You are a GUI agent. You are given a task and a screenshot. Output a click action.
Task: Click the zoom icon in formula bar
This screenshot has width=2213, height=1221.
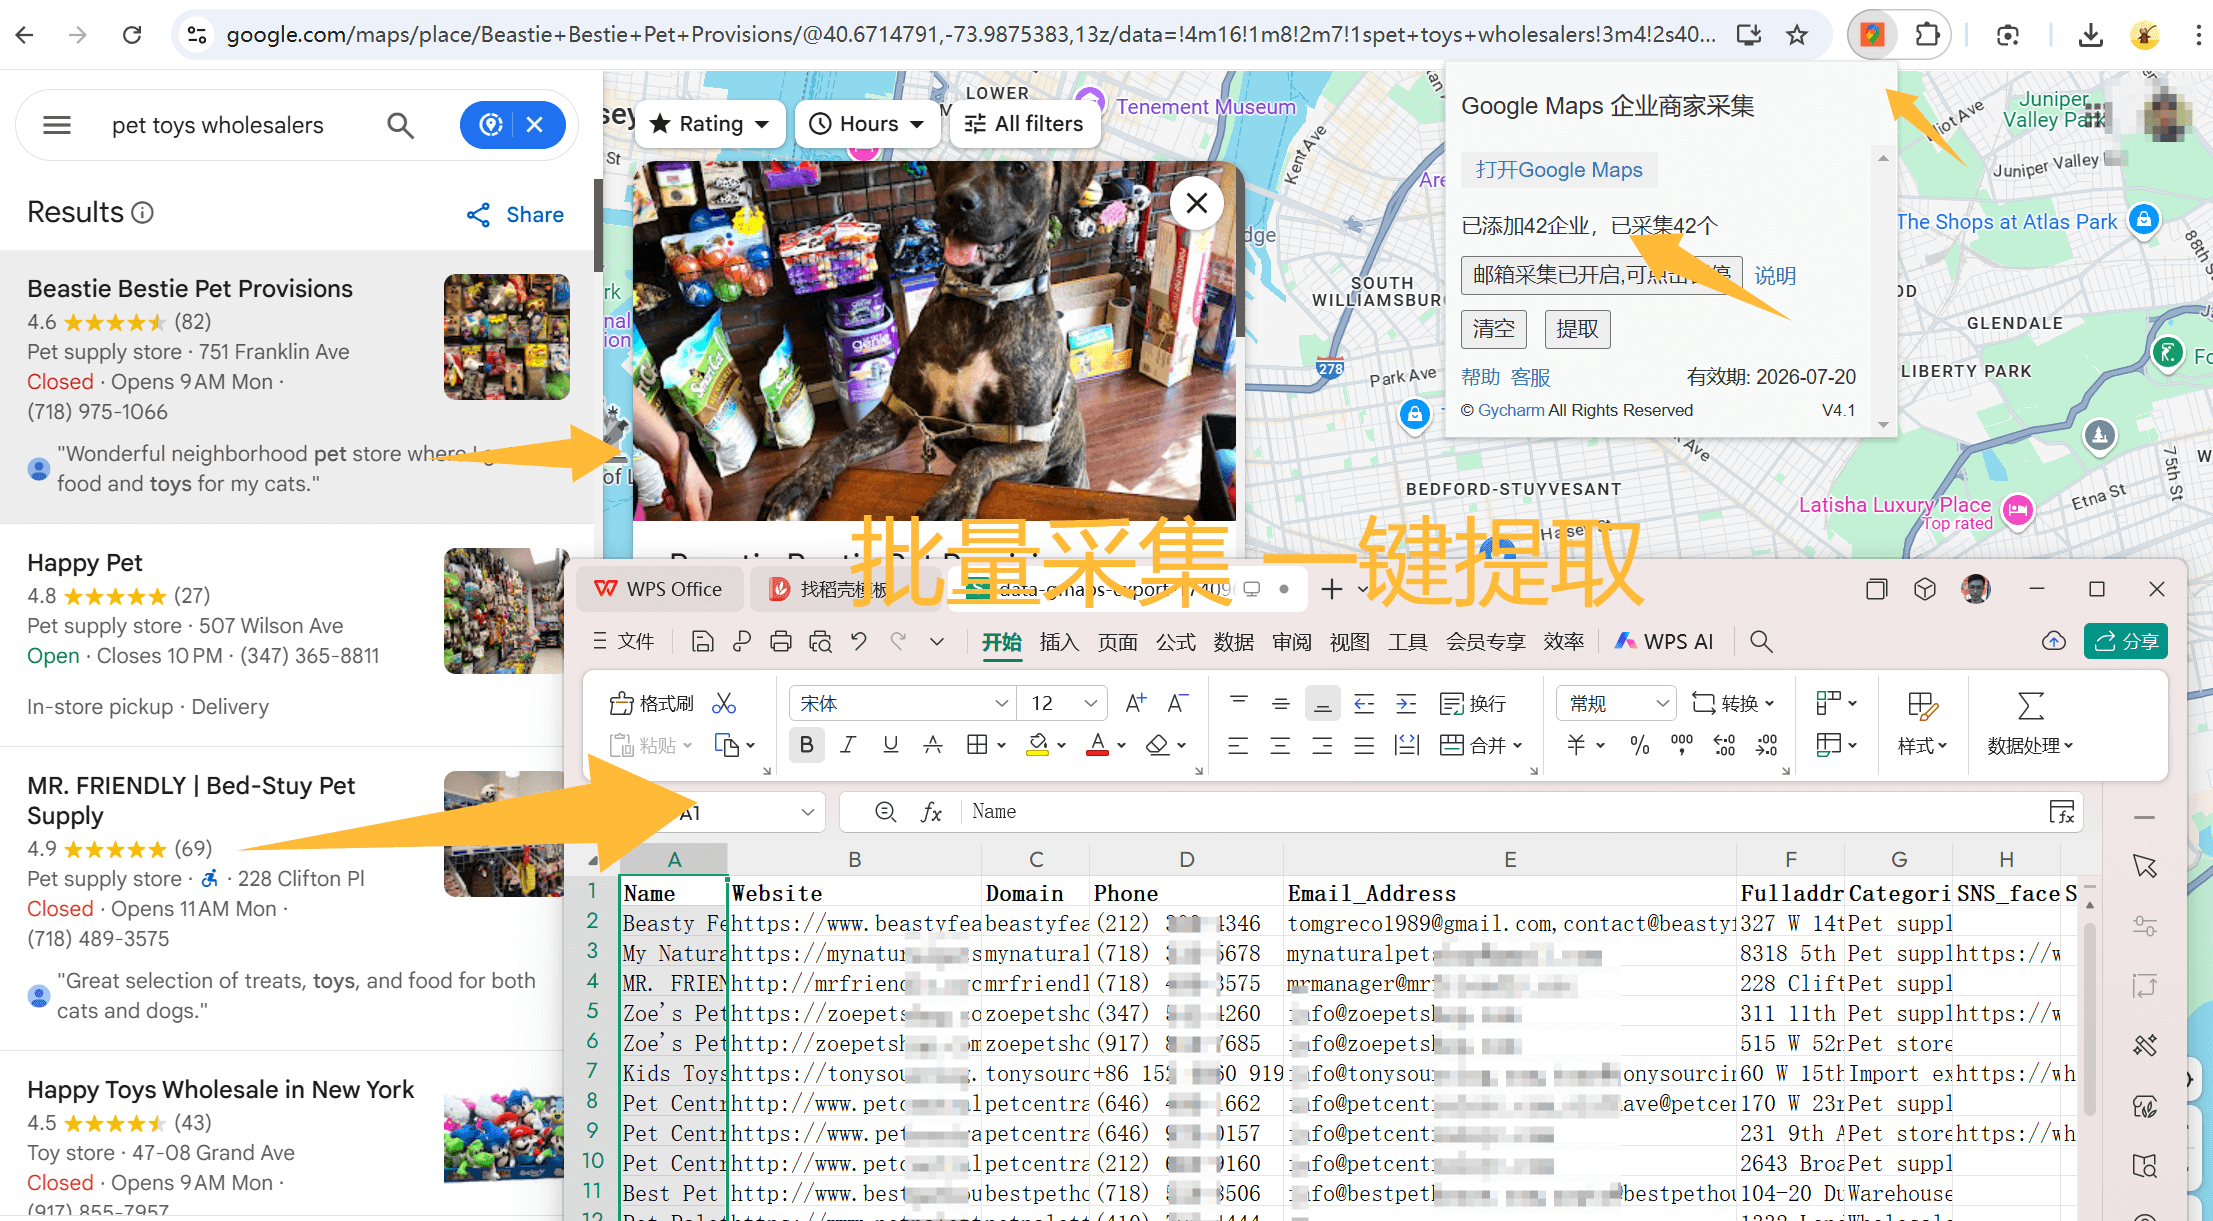885,812
